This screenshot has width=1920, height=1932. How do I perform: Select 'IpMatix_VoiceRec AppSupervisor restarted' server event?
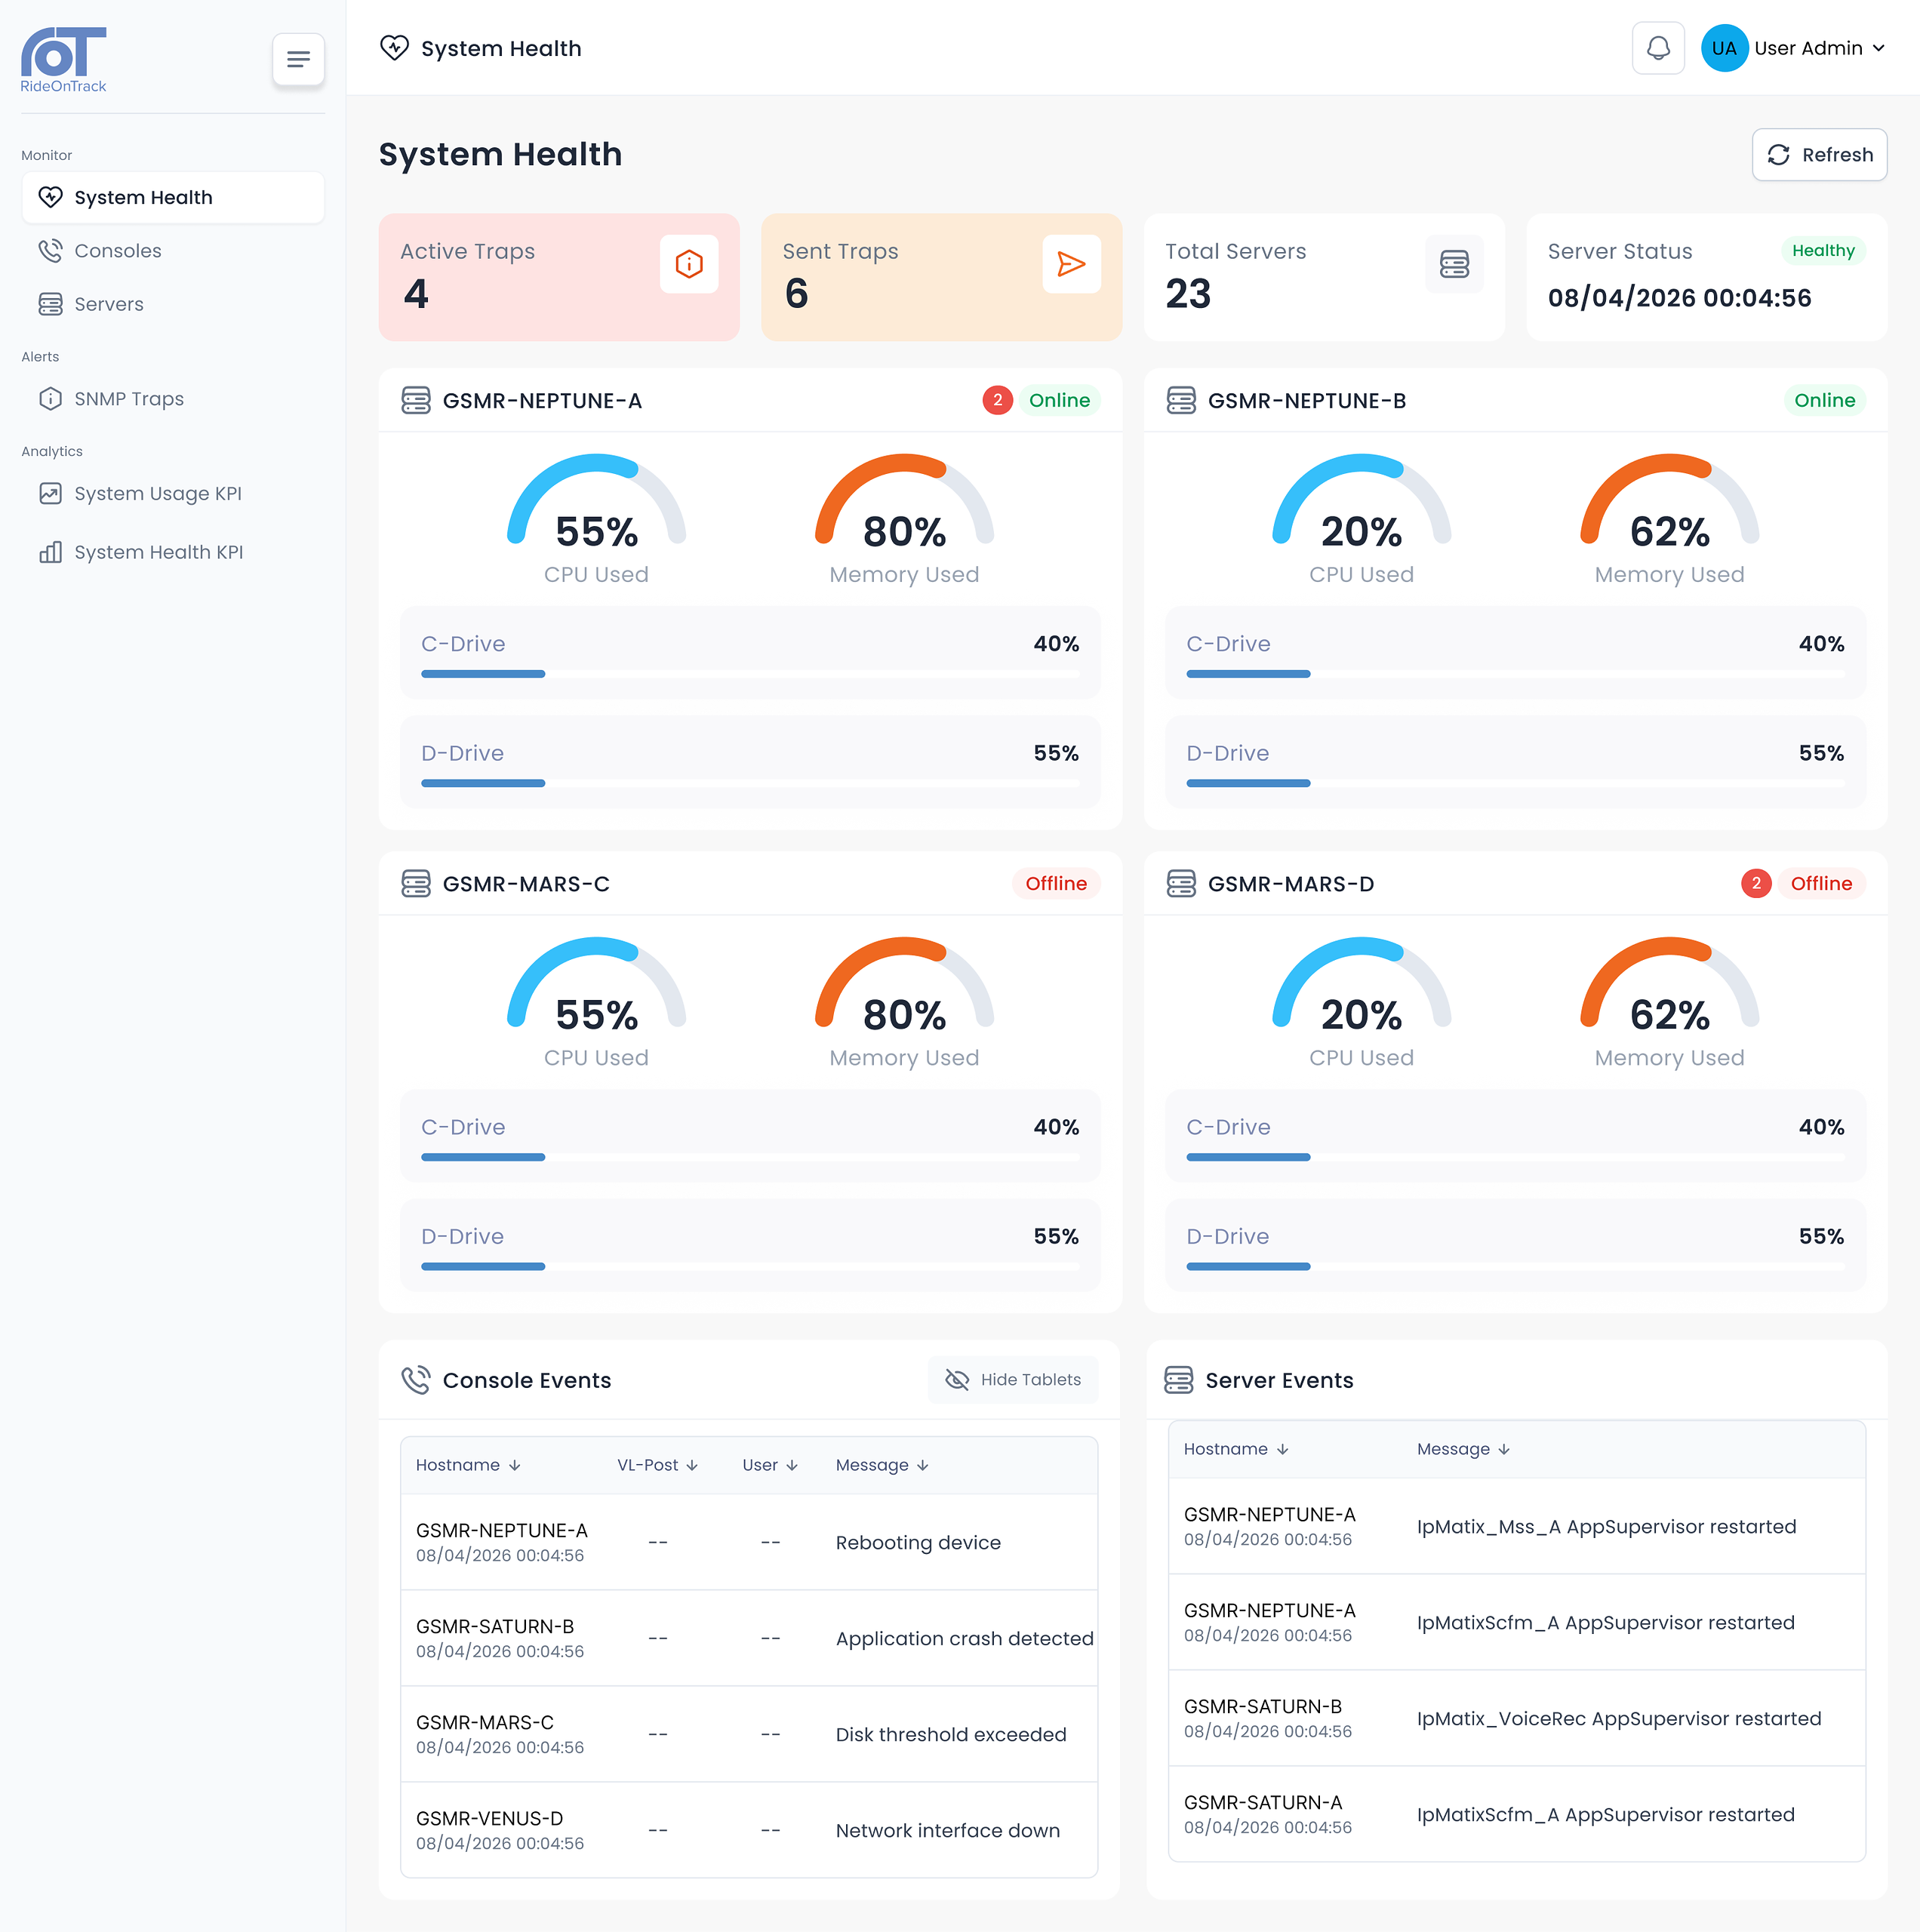pyautogui.click(x=1619, y=1719)
